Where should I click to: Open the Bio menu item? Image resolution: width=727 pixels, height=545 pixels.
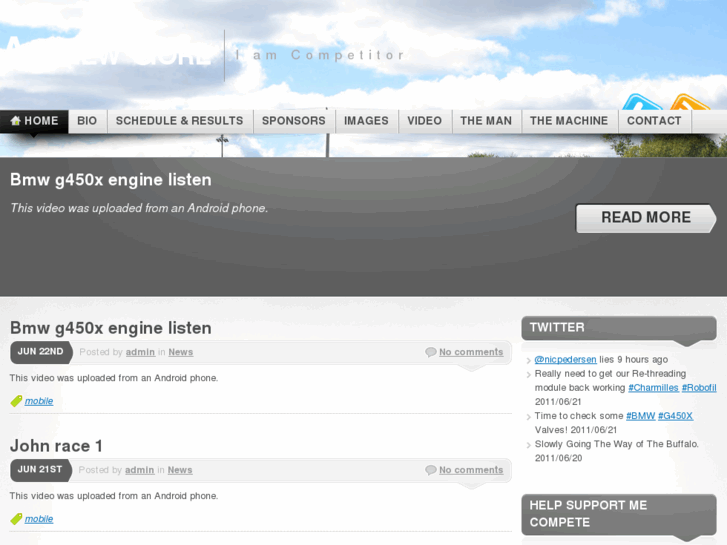point(87,121)
